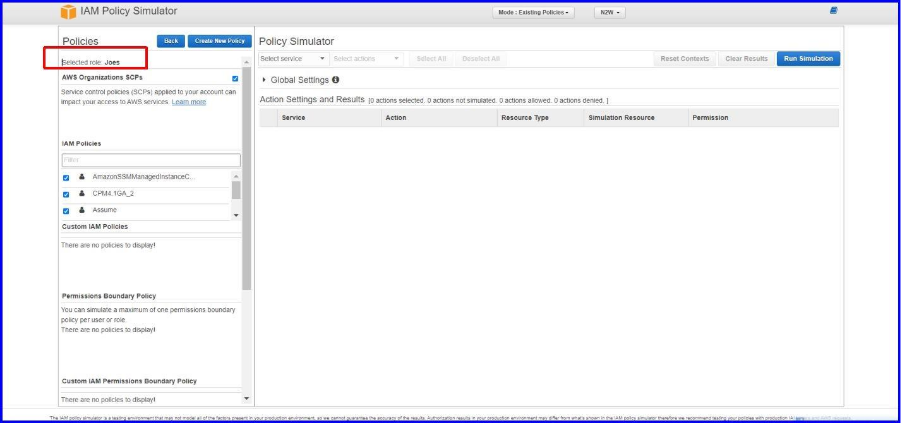Open the Select actions dropdown
Viewport: 903px width, 423px height.
(x=366, y=59)
